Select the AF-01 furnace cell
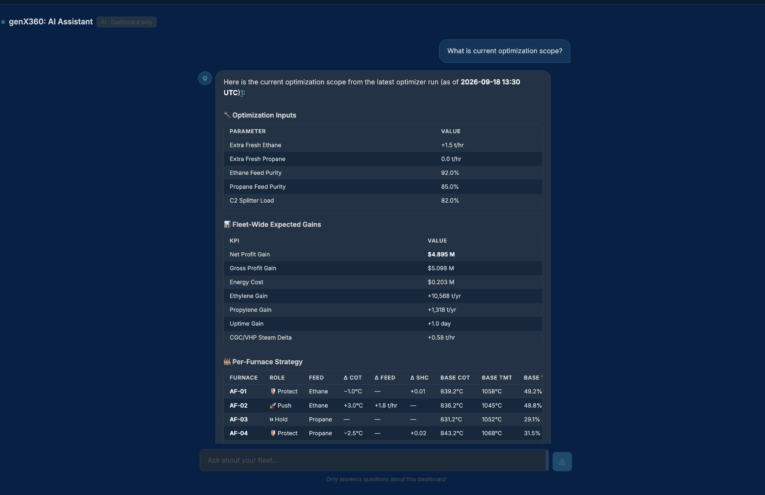This screenshot has height=495, width=765. [238, 392]
